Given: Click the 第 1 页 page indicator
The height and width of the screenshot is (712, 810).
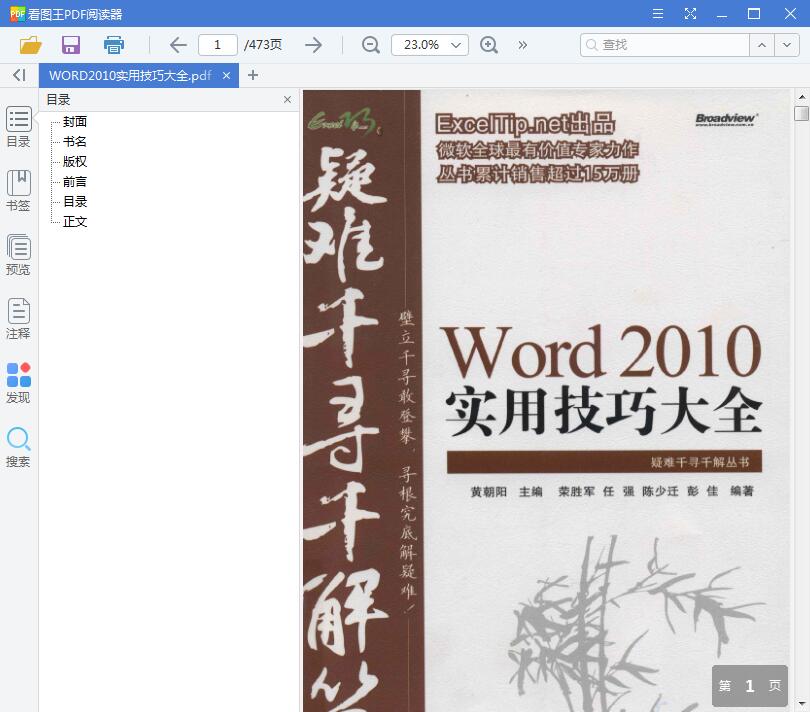Looking at the screenshot, I should [x=750, y=686].
